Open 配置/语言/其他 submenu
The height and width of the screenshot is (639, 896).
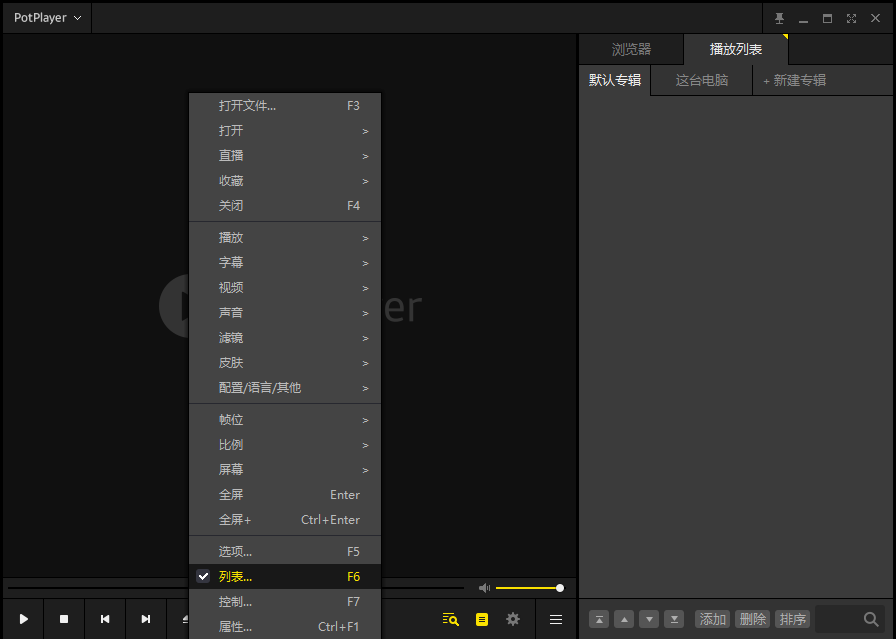tap(285, 388)
